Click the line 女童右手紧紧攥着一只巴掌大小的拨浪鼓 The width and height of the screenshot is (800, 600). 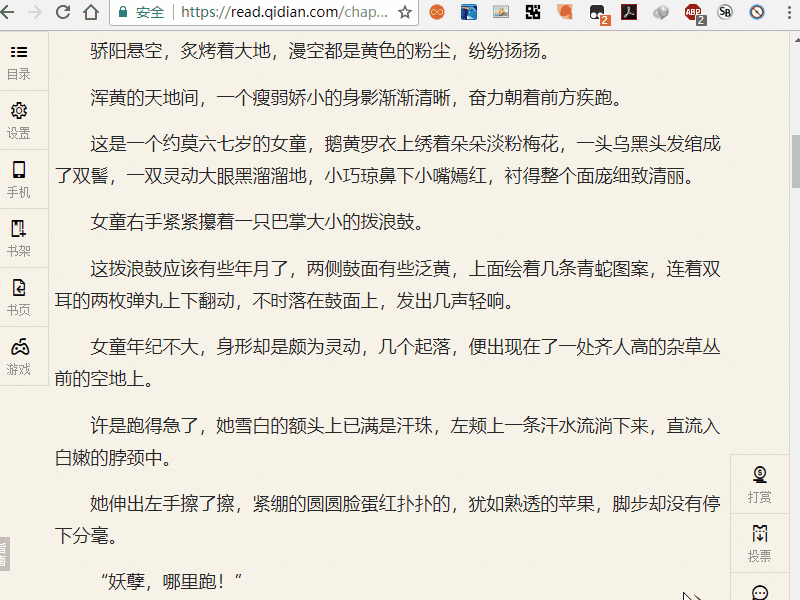[257, 222]
